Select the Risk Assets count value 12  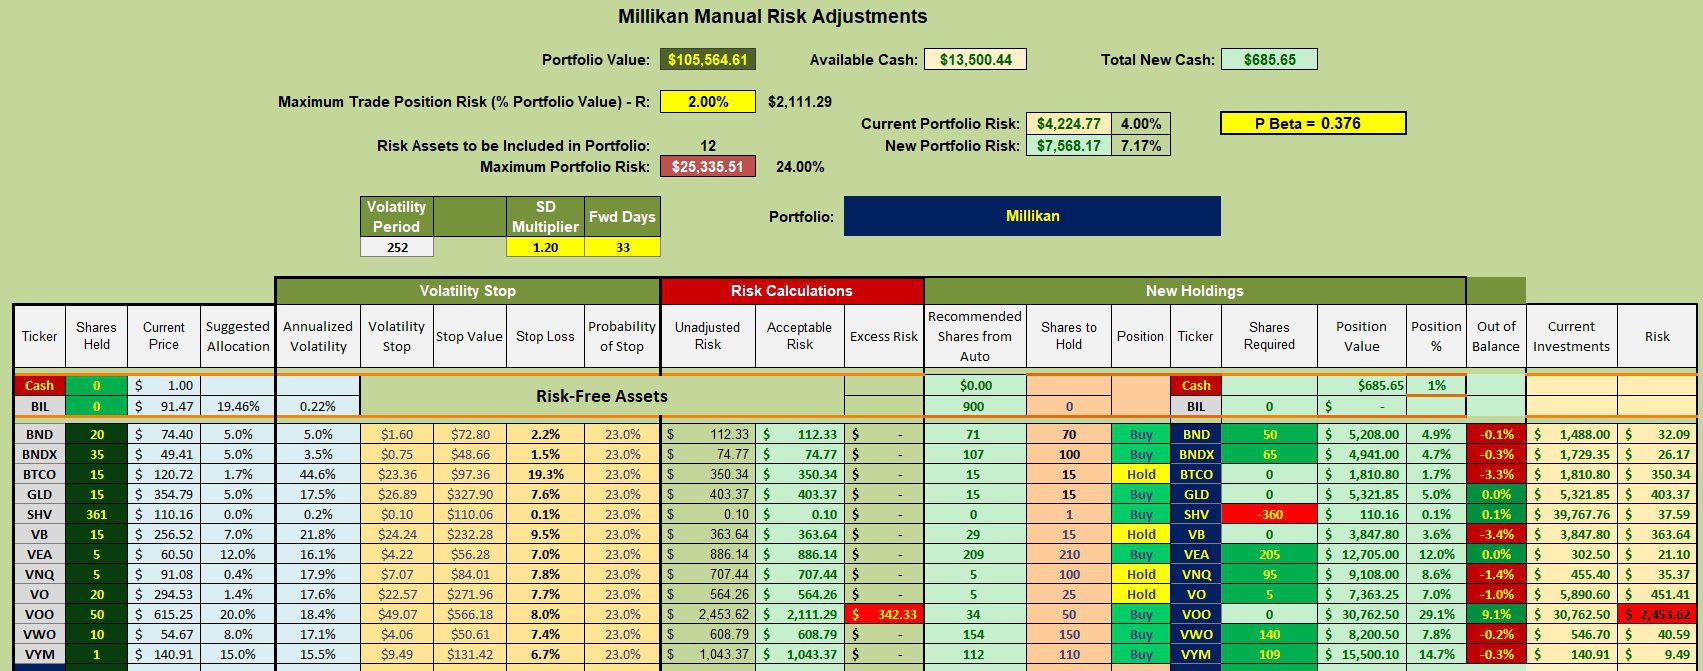[x=708, y=145]
